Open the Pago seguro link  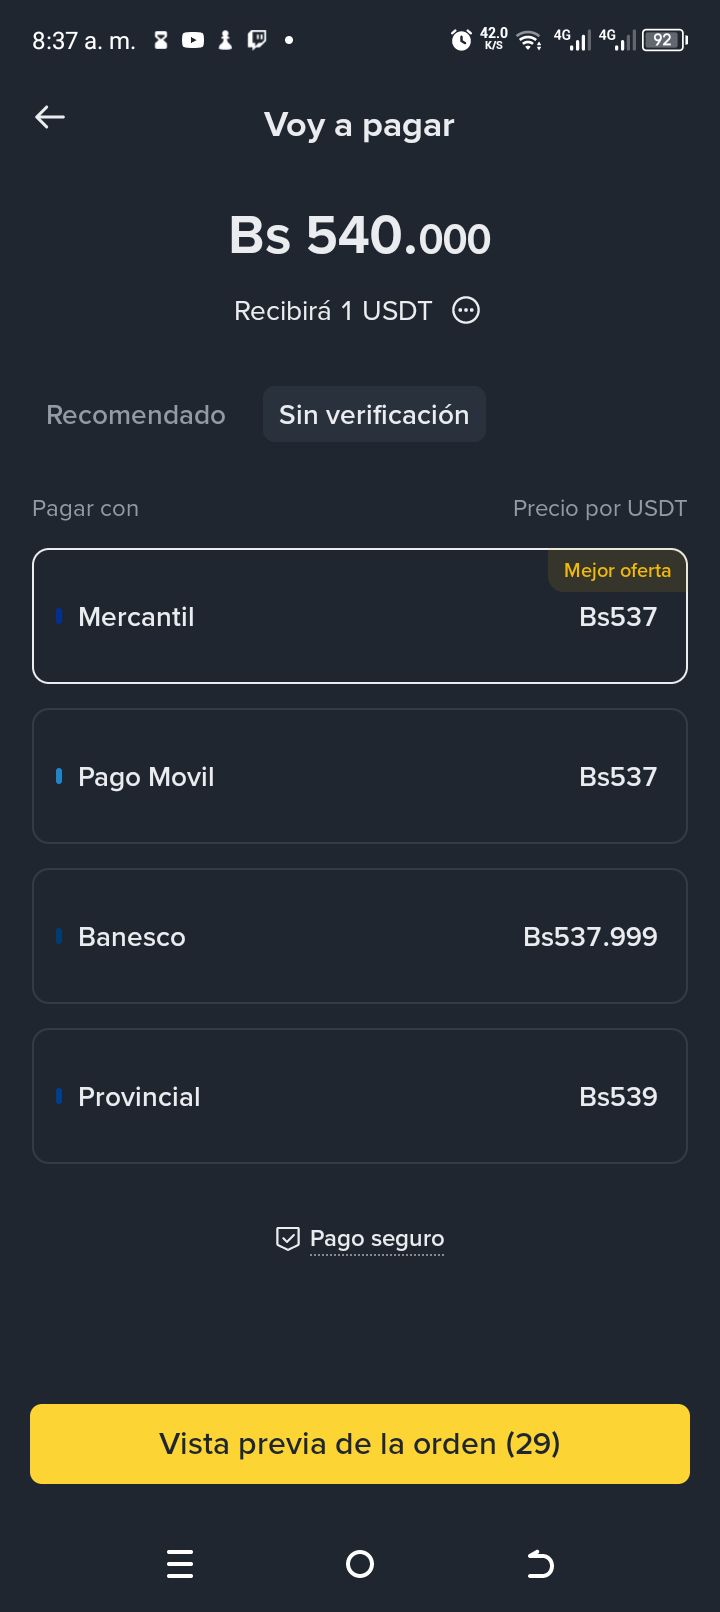tap(377, 1239)
